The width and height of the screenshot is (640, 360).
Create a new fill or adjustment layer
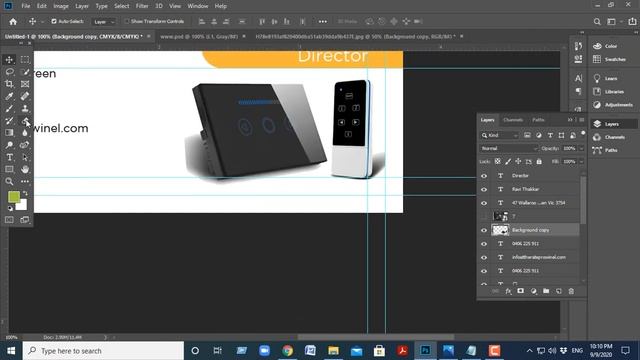(x=533, y=291)
